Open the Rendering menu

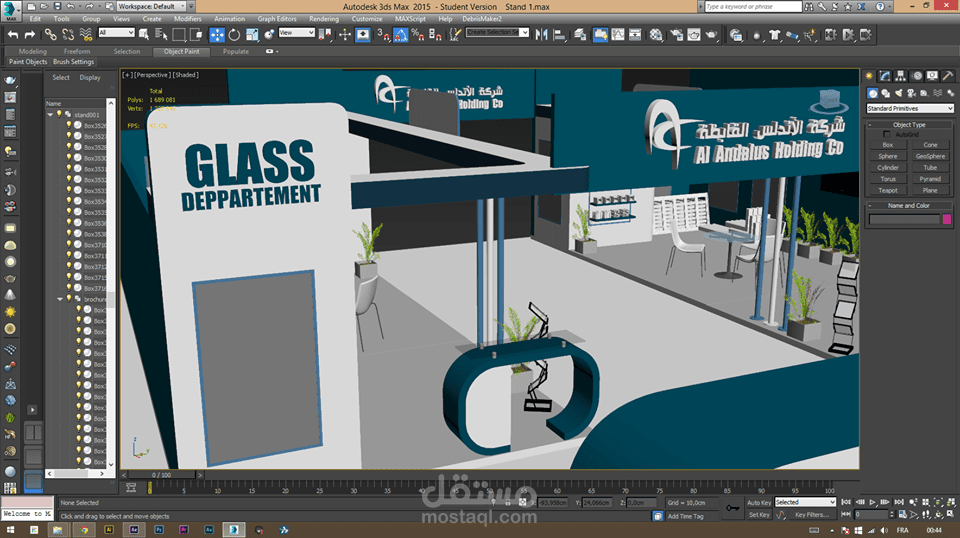pos(324,19)
